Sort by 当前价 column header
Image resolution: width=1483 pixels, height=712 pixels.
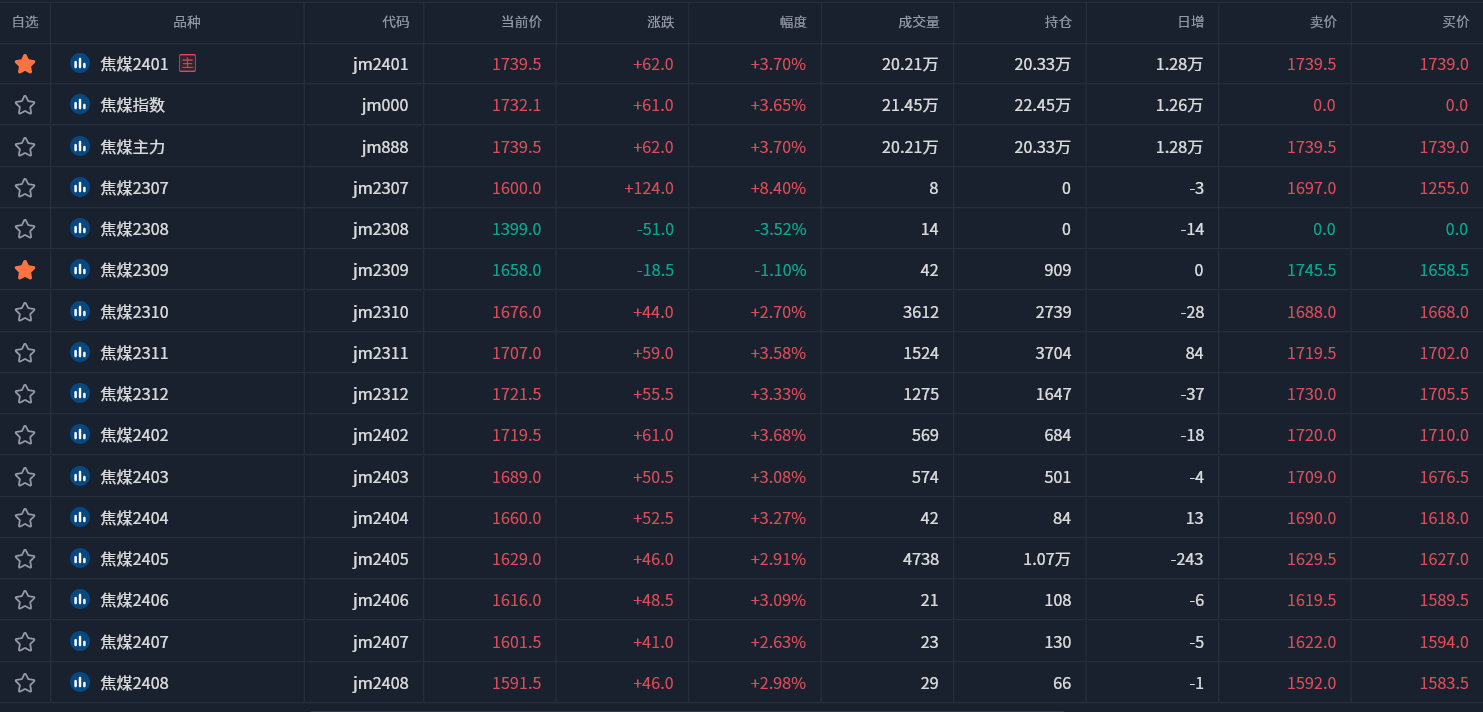click(x=521, y=22)
